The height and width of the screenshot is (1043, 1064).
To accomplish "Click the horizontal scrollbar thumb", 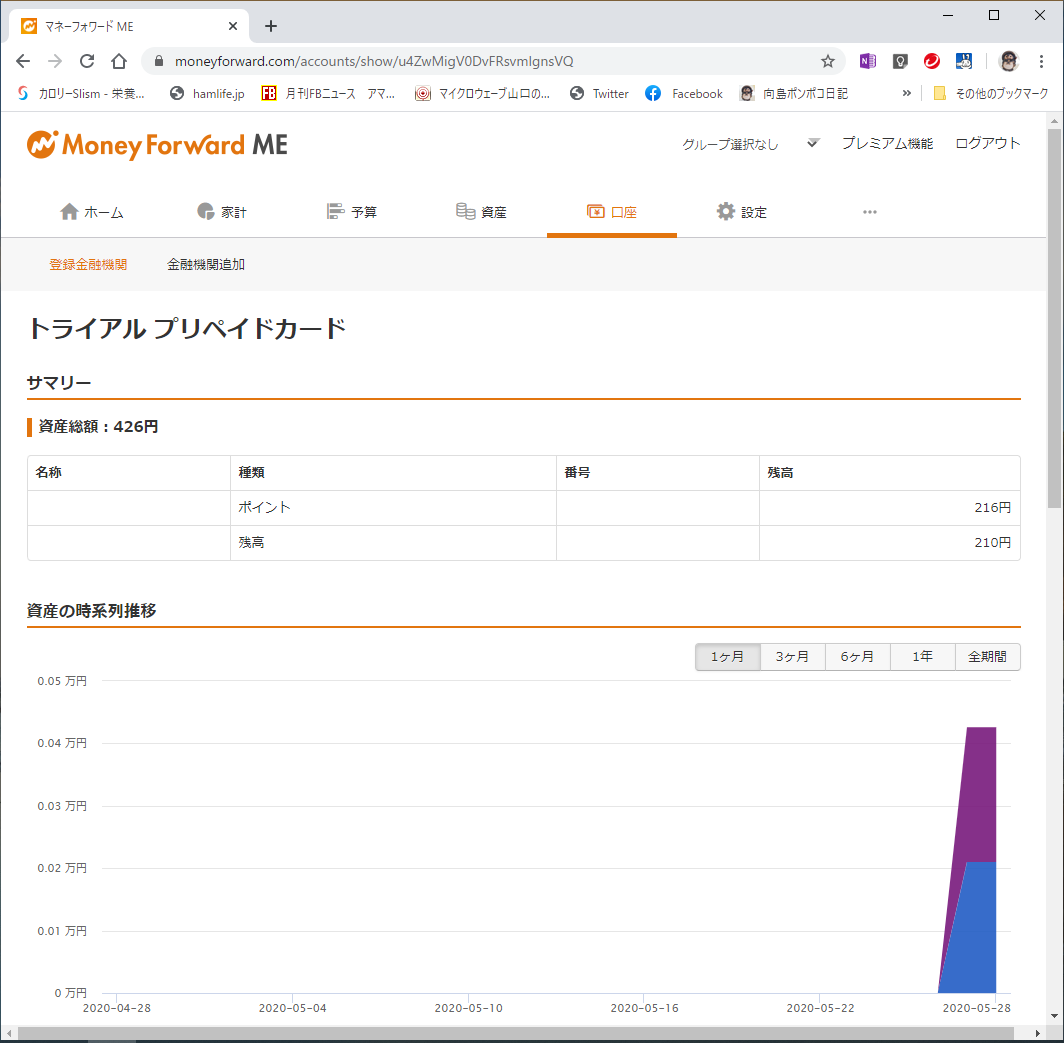I will click(x=516, y=1033).
